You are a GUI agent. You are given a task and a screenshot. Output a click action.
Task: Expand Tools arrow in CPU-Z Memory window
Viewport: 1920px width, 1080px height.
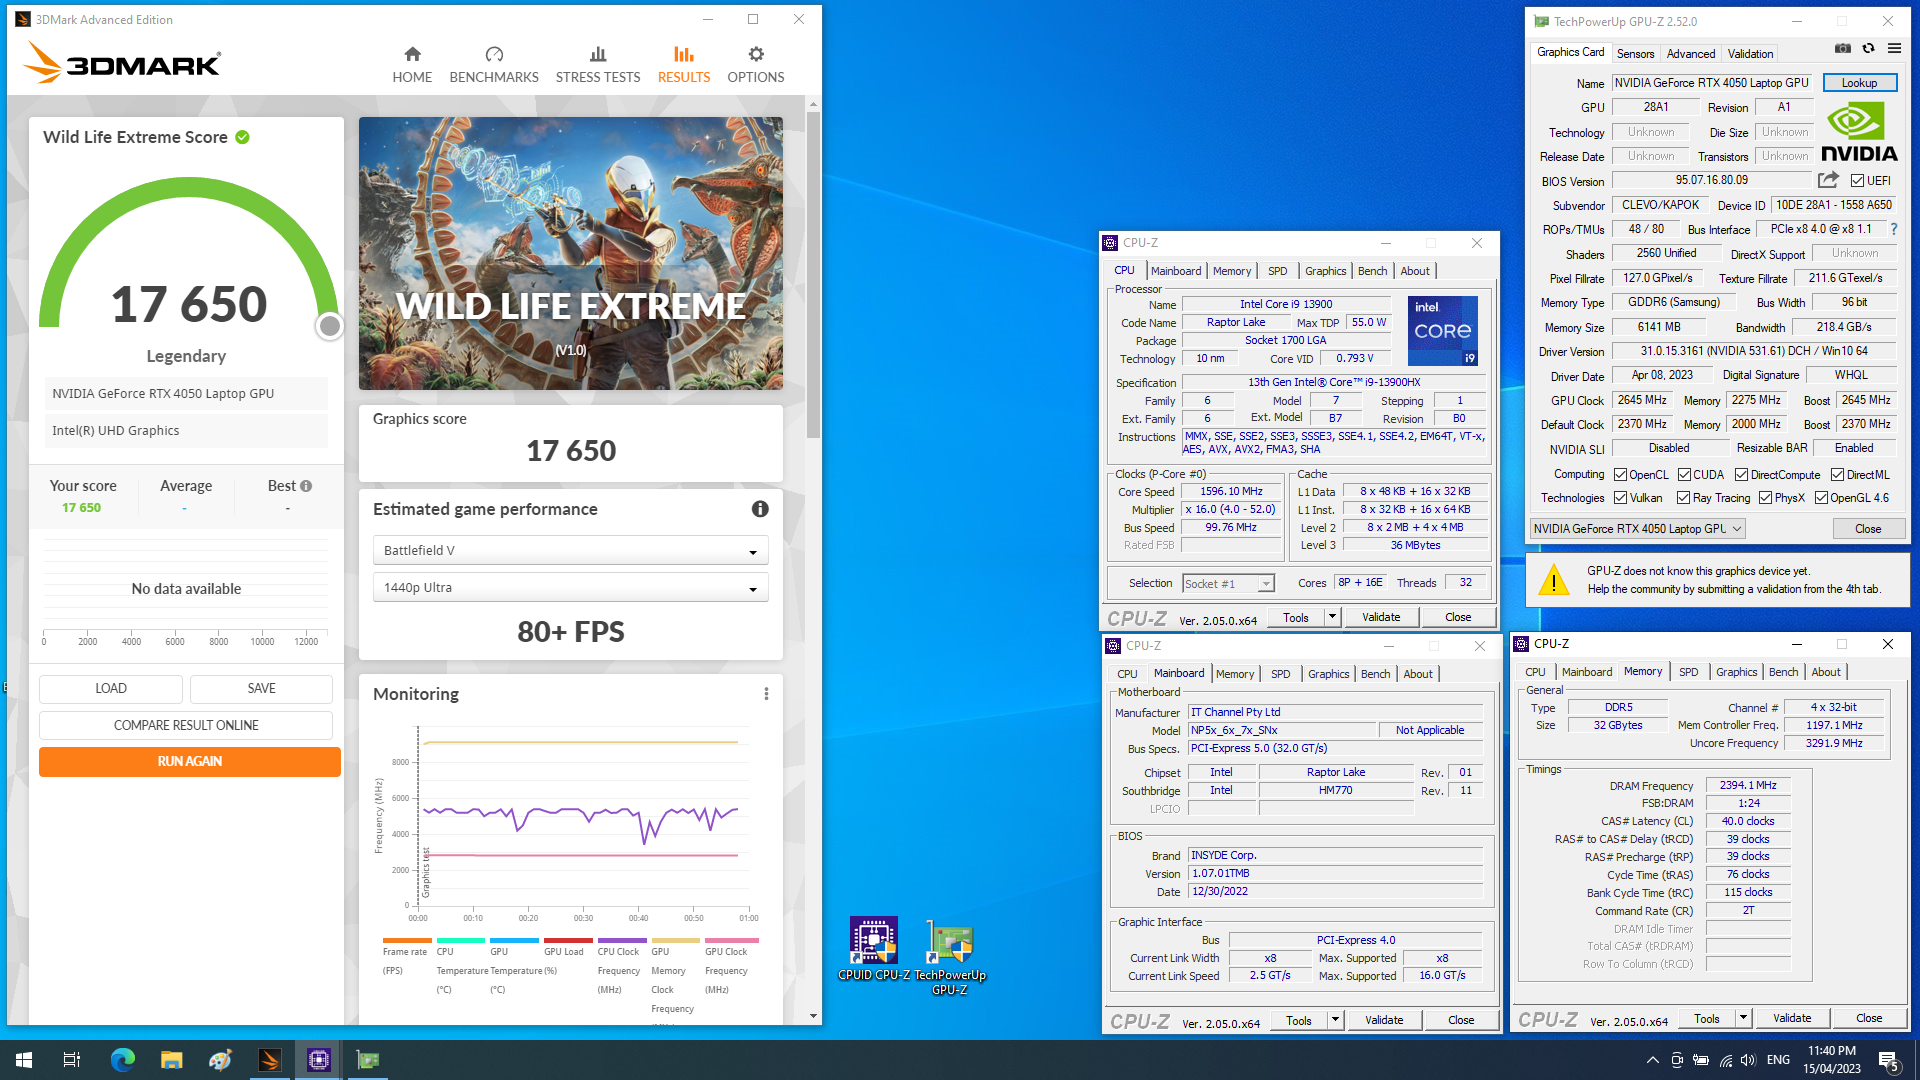[1743, 1018]
